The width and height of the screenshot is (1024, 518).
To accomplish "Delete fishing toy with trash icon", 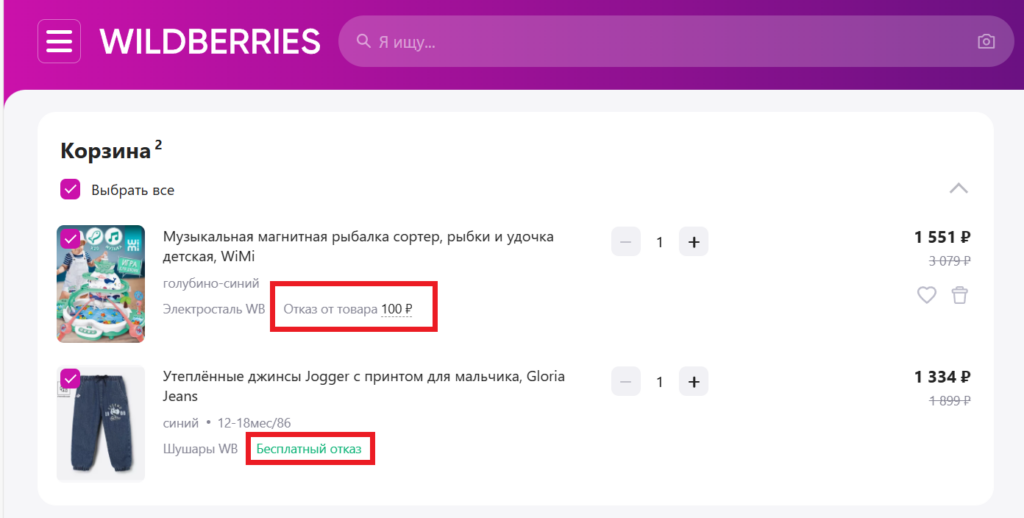I will click(960, 295).
